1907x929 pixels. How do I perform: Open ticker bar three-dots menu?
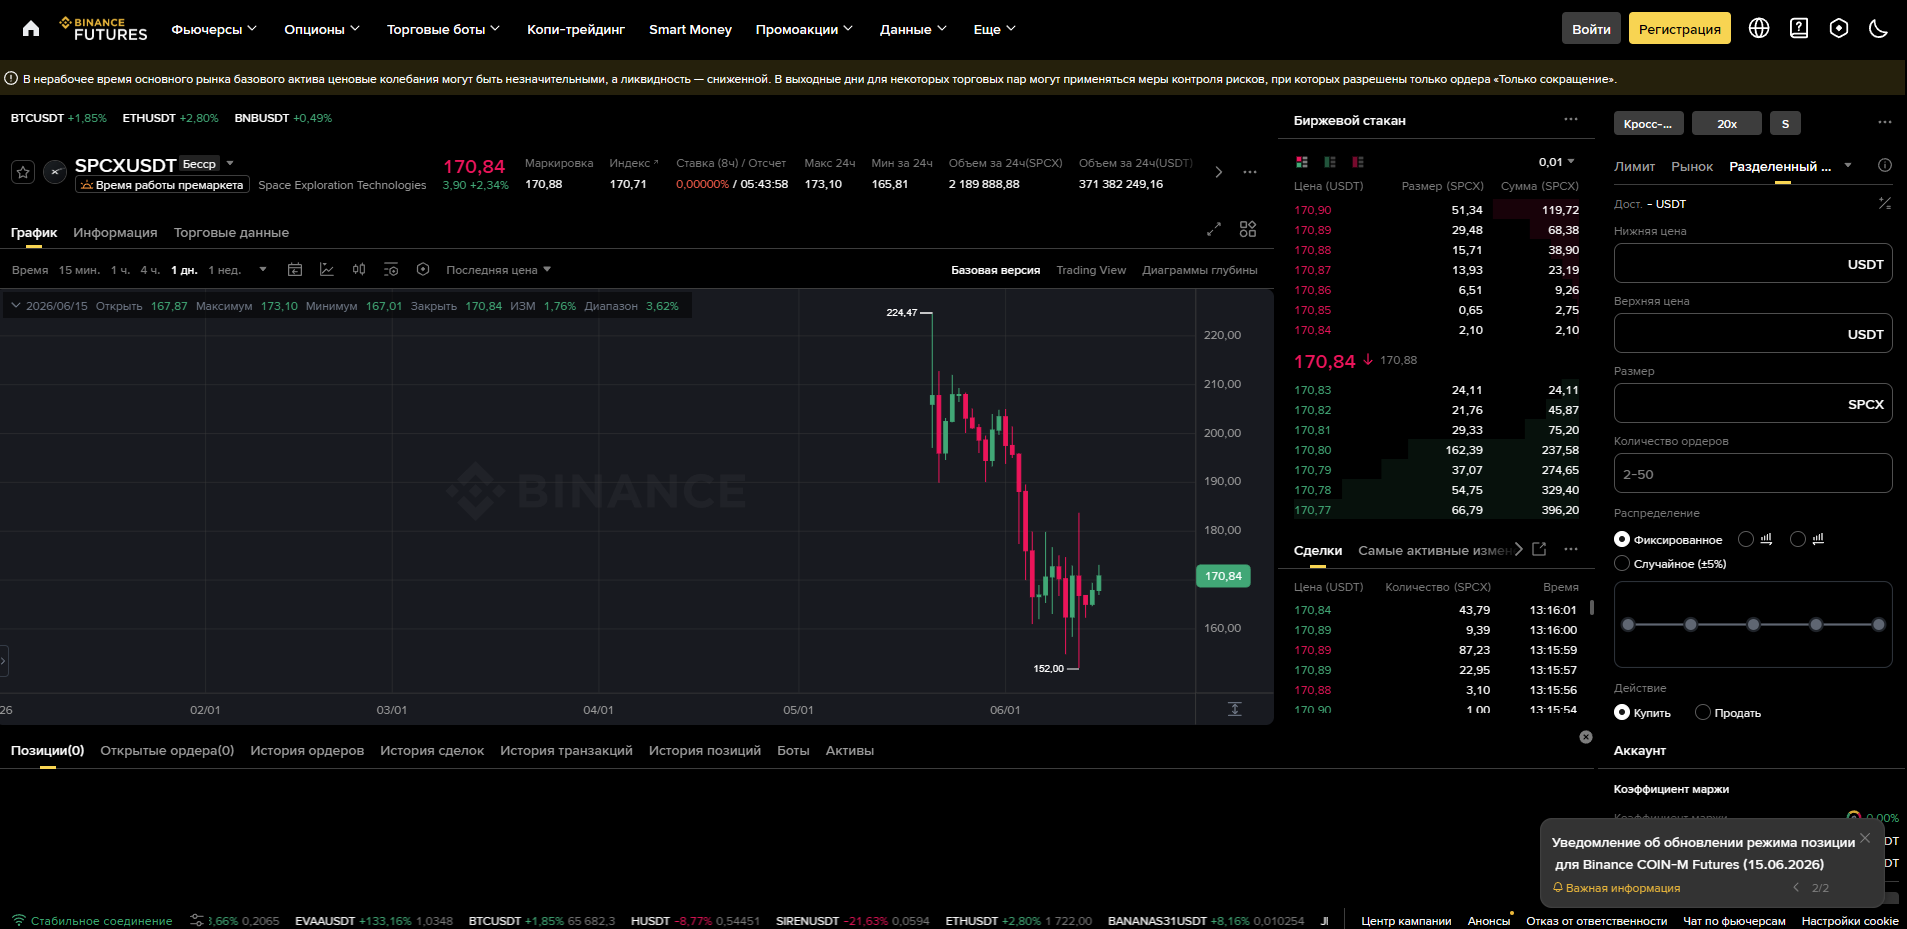(x=1250, y=172)
